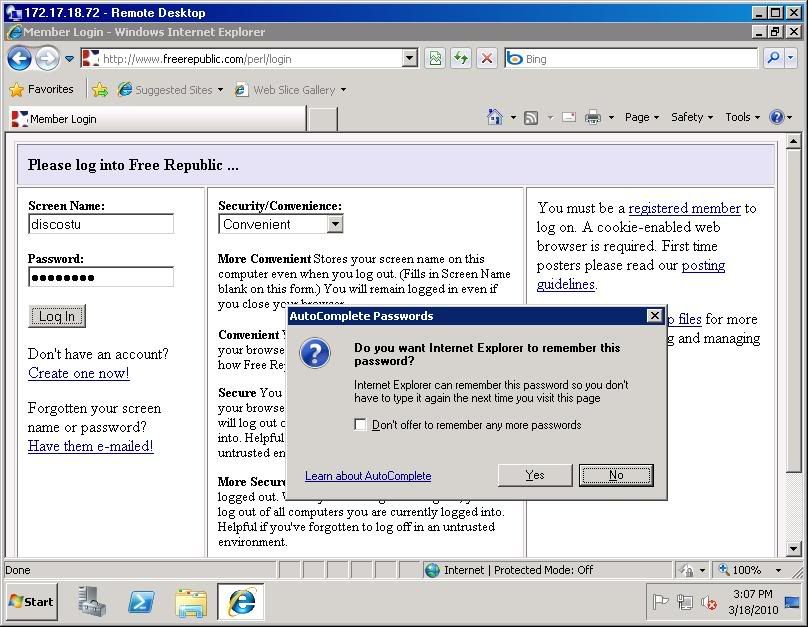Screen dimensions: 808x627
Task: Open the Favorites star button
Action: [x=41, y=90]
